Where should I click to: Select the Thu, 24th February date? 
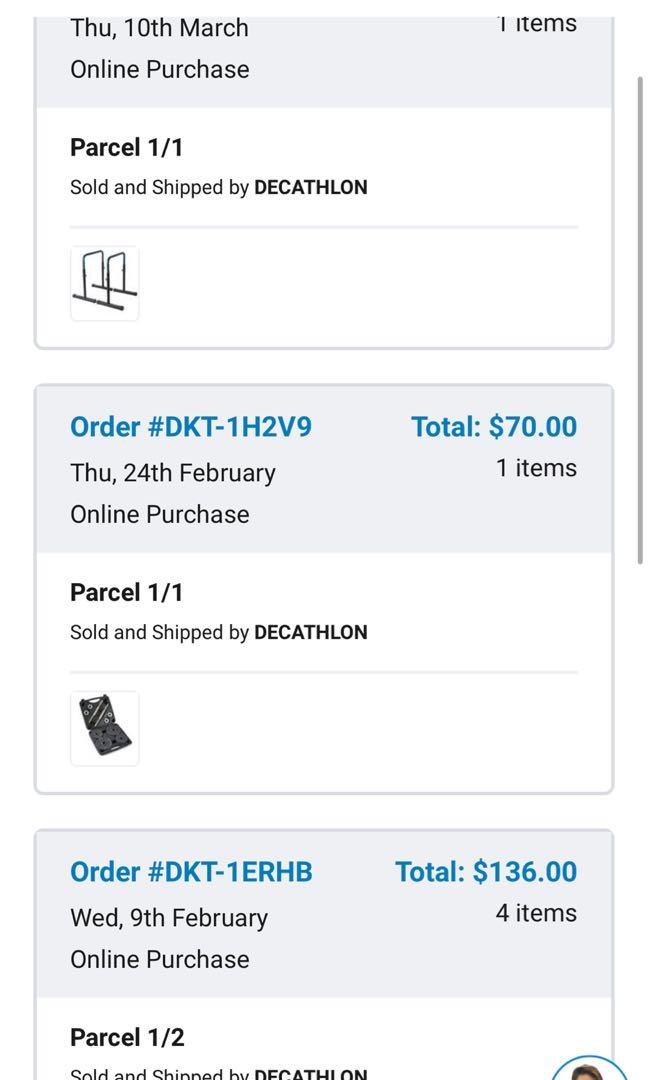tap(172, 473)
